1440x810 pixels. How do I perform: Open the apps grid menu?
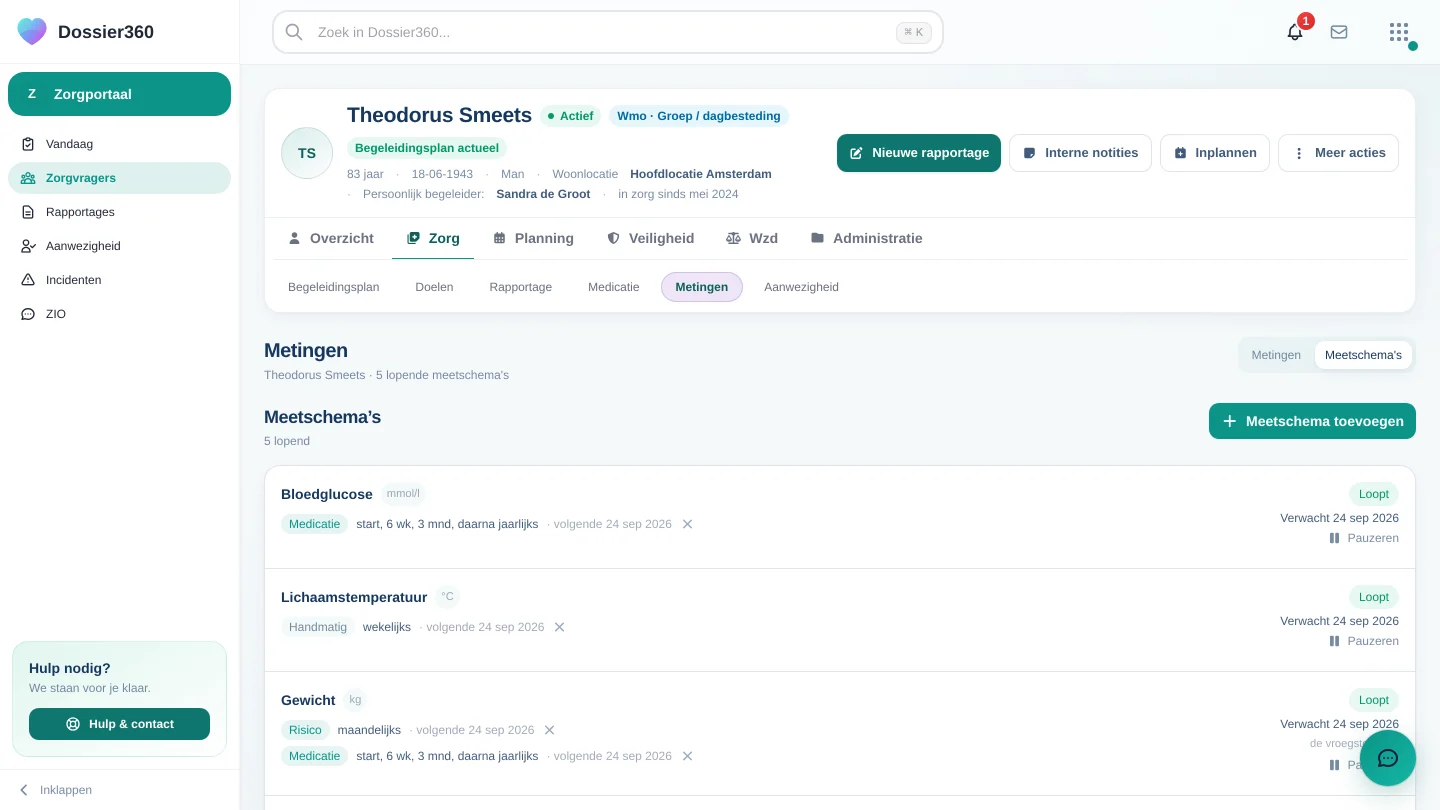point(1399,32)
